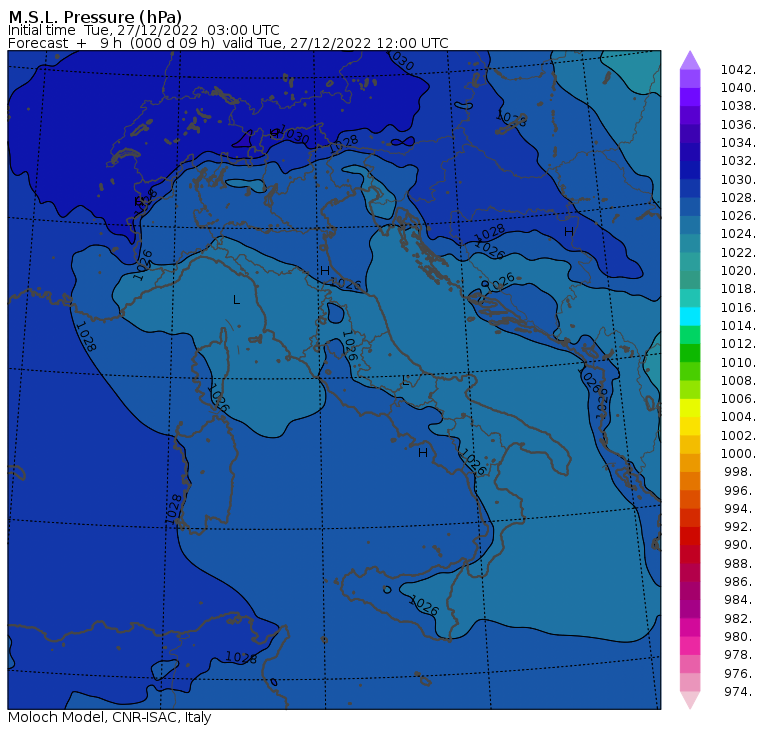
Task: Click the 1030 contour label at top edge
Action: coord(402,61)
